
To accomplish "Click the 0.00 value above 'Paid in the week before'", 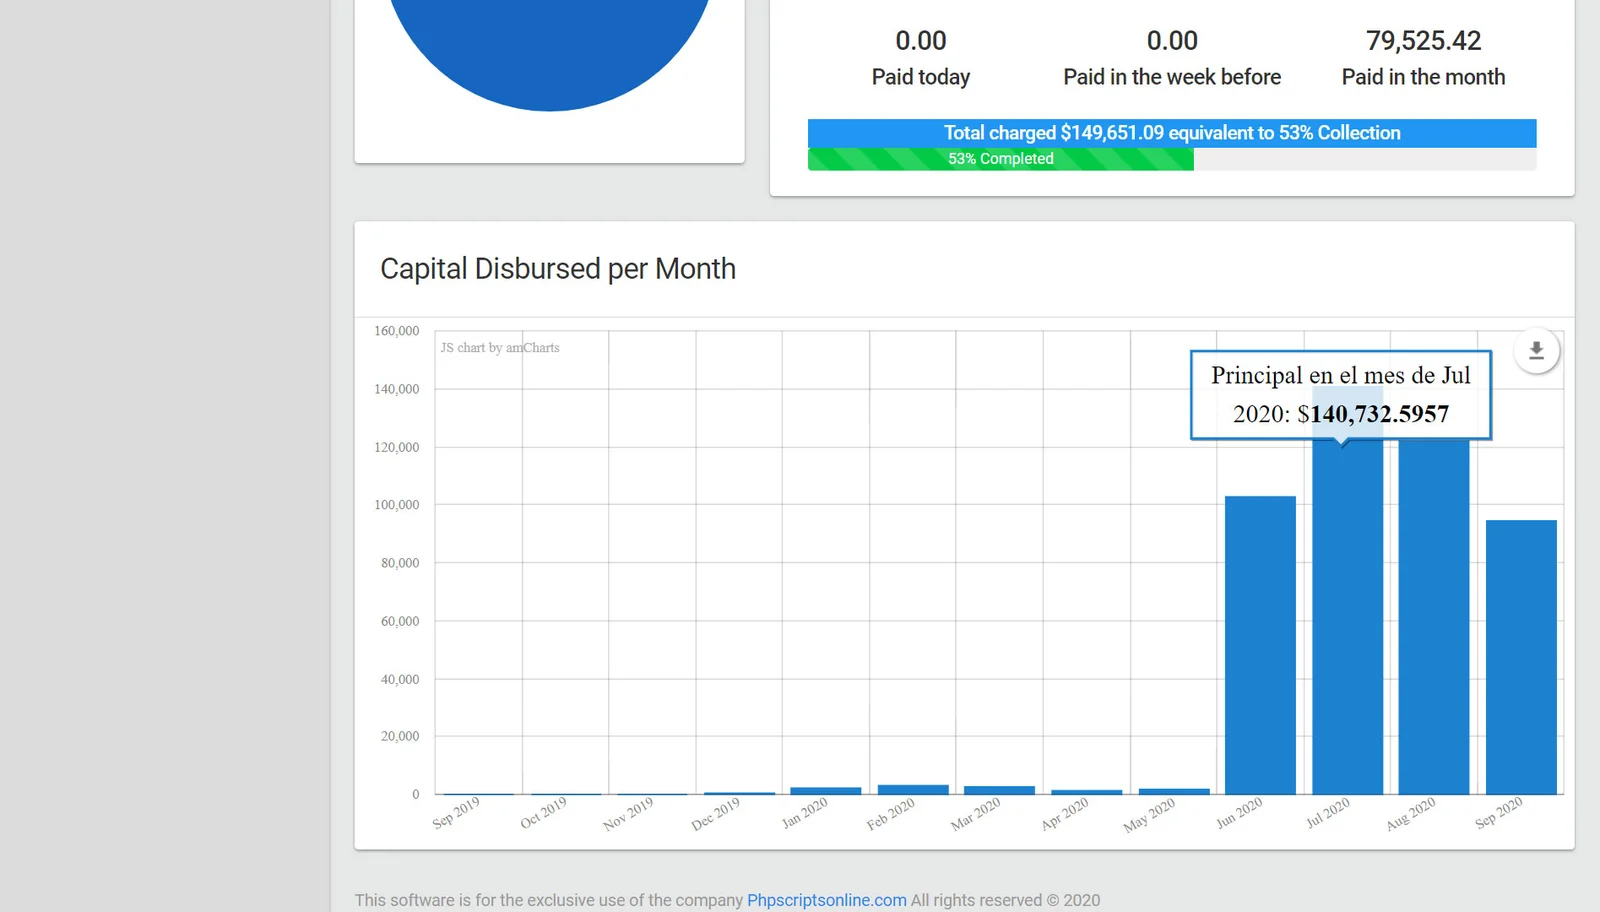I will tap(1172, 41).
